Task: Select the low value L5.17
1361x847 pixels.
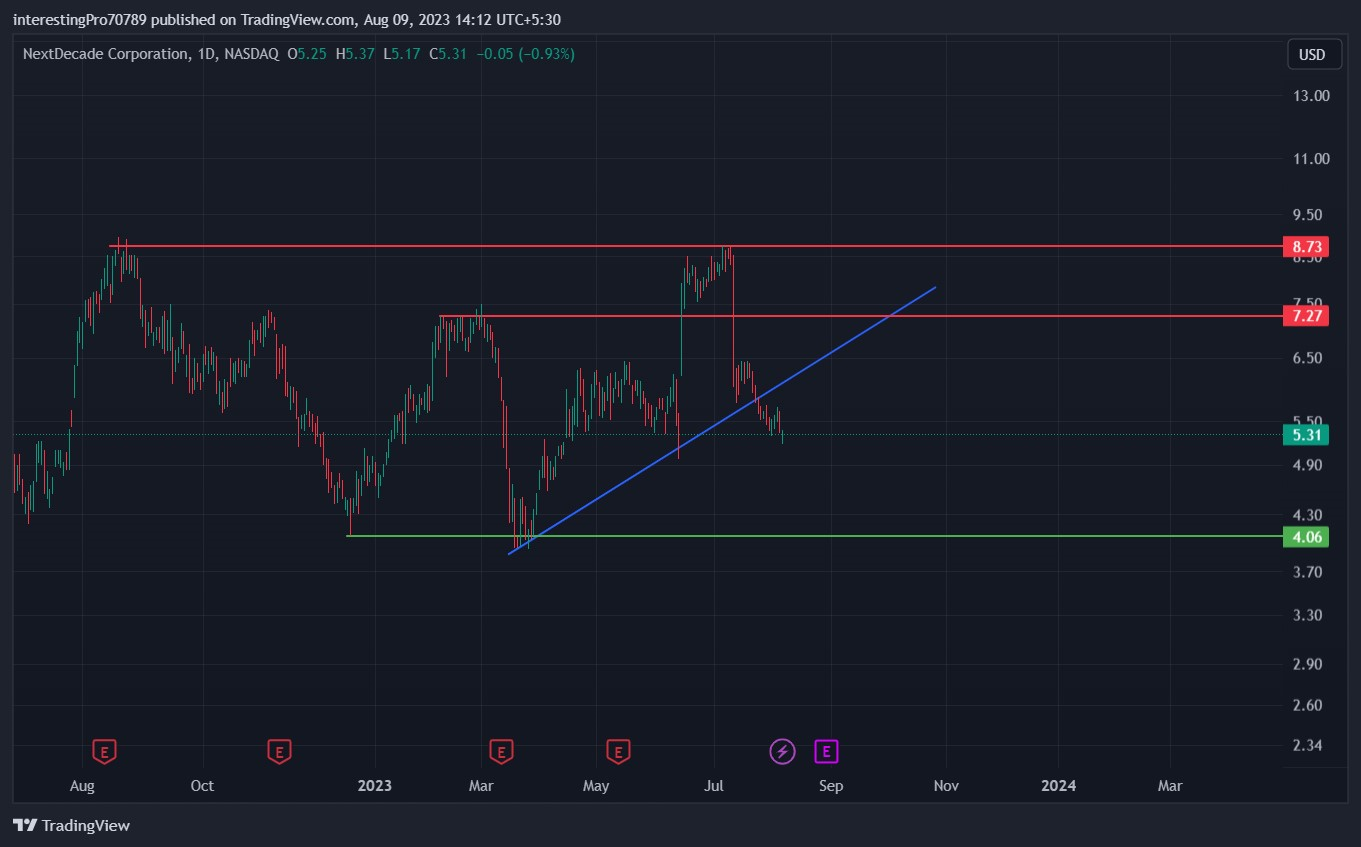Action: 401,54
